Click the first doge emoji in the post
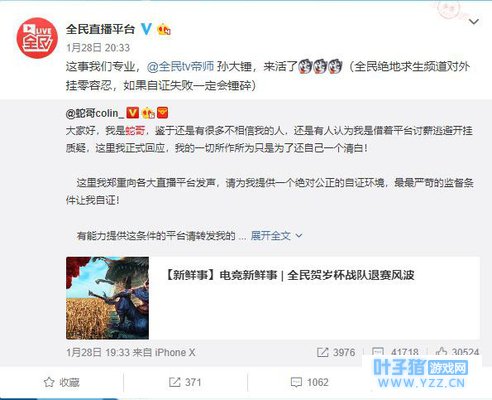The width and height of the screenshot is (492, 400). coord(304,66)
